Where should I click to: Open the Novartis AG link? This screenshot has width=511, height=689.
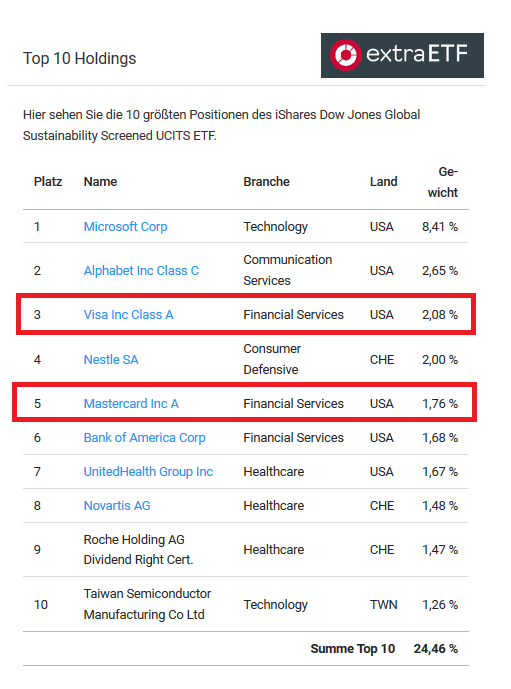click(117, 506)
